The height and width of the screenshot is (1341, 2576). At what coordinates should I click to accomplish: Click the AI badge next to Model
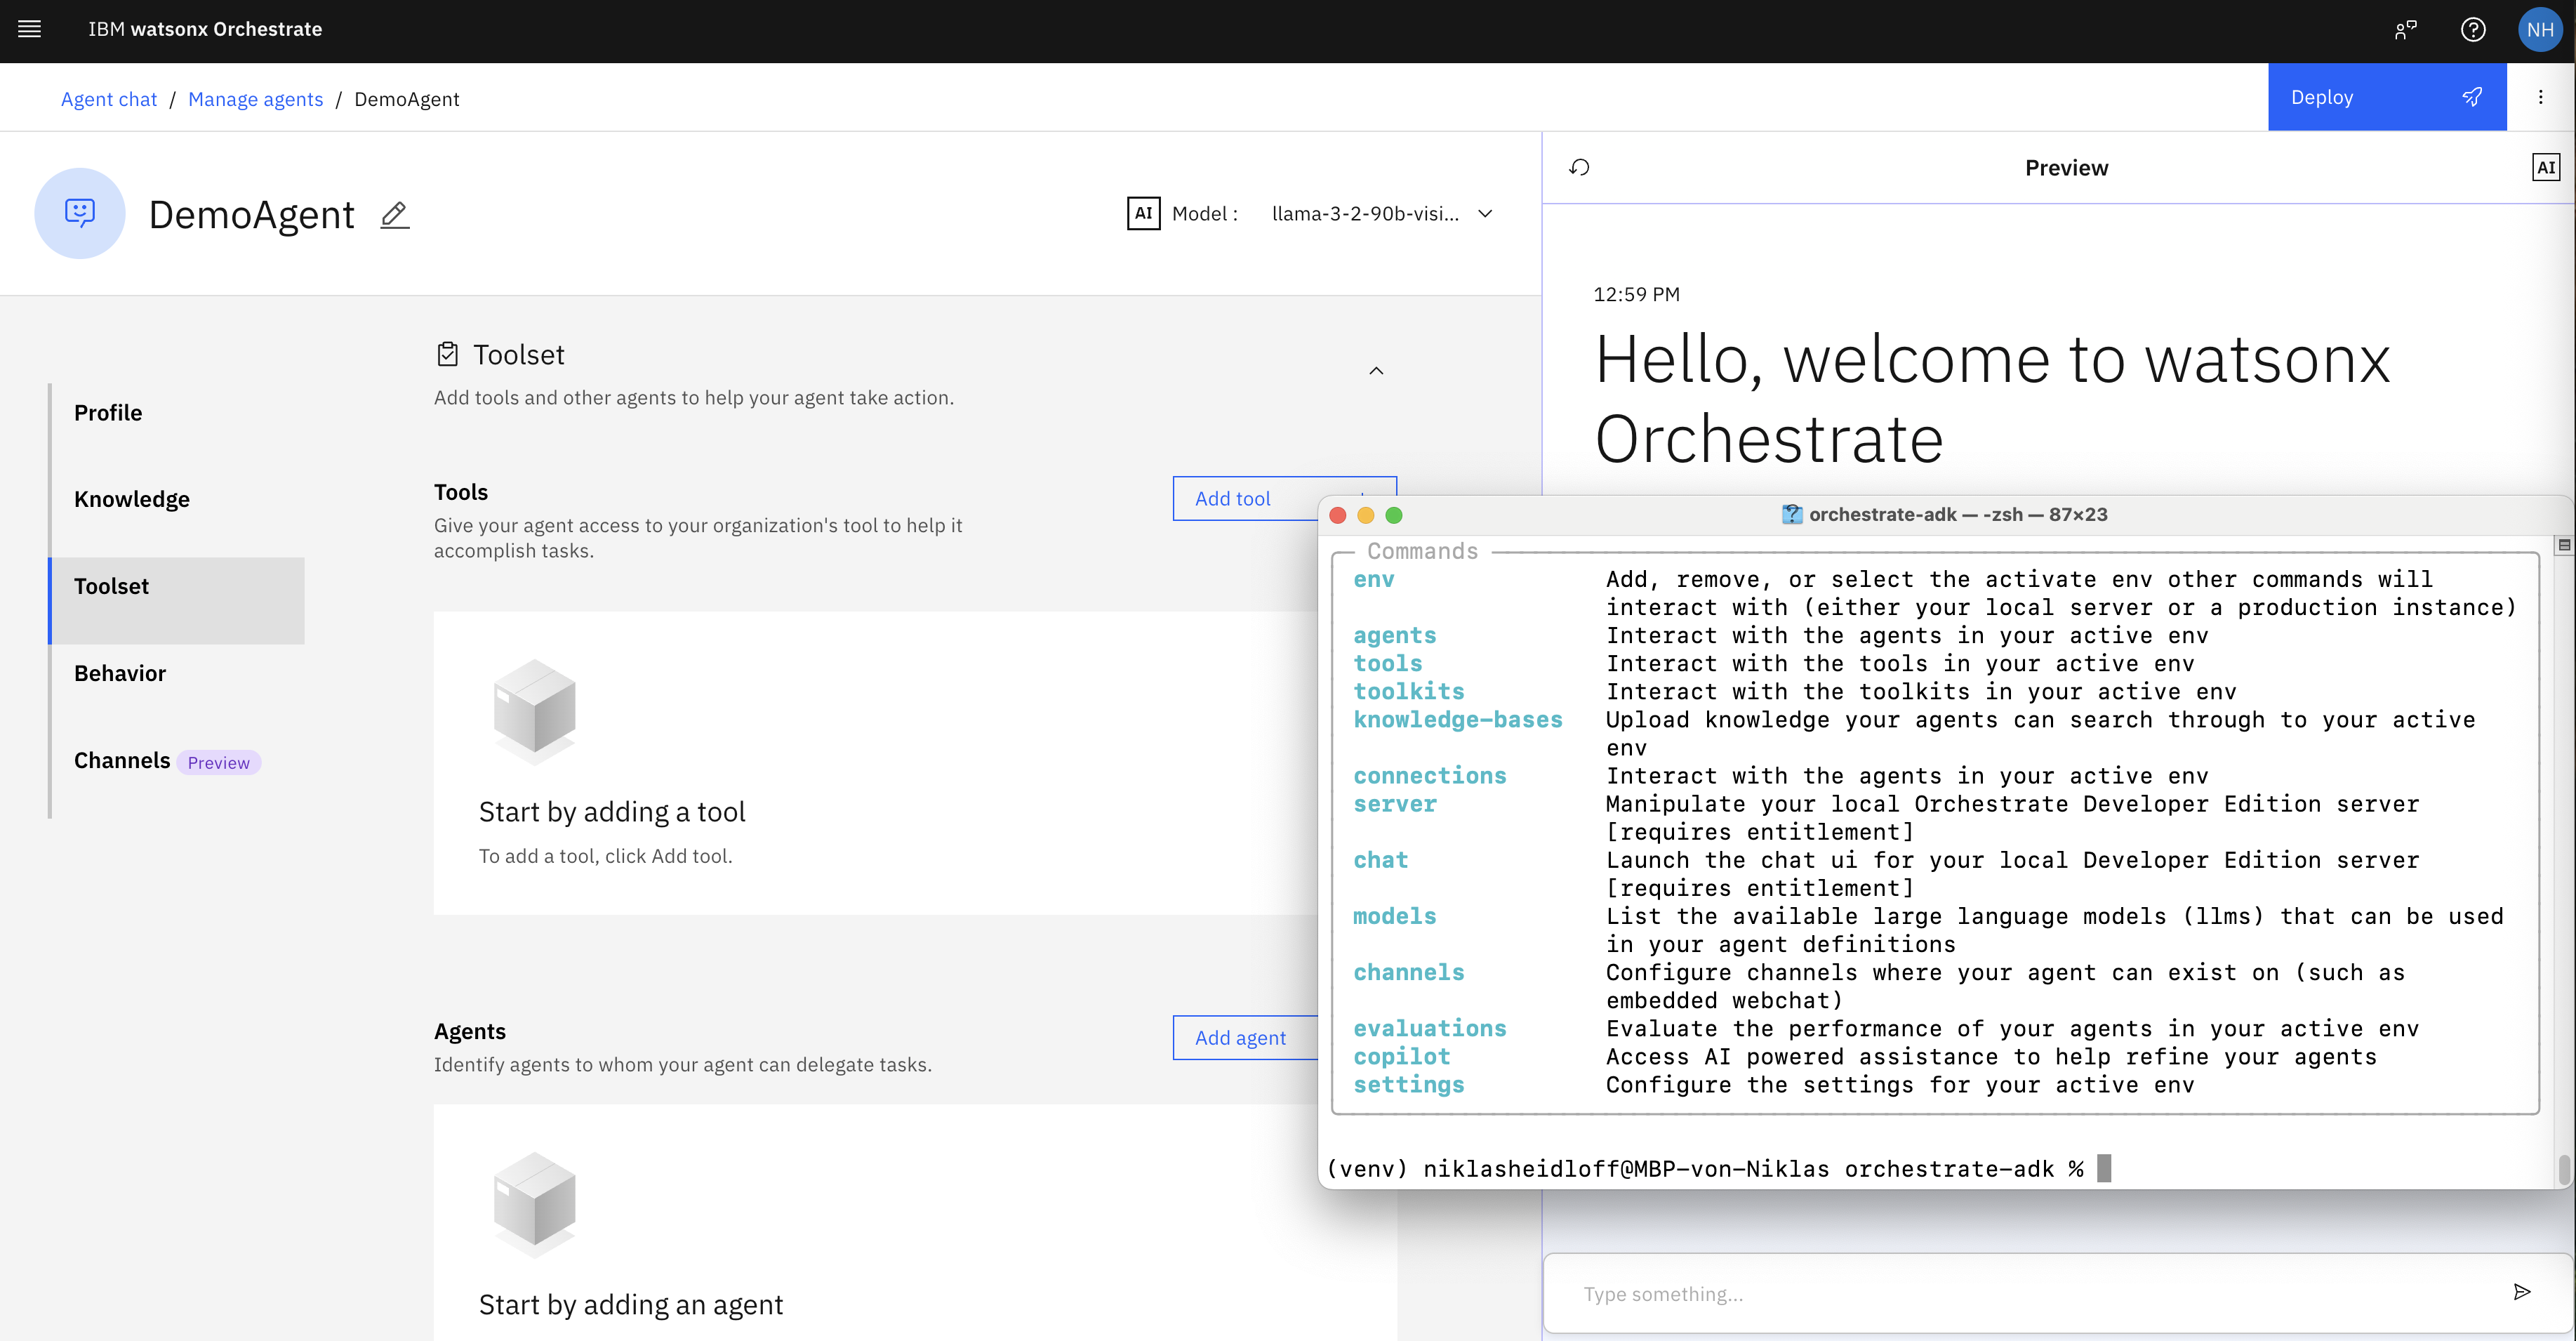(x=1143, y=213)
